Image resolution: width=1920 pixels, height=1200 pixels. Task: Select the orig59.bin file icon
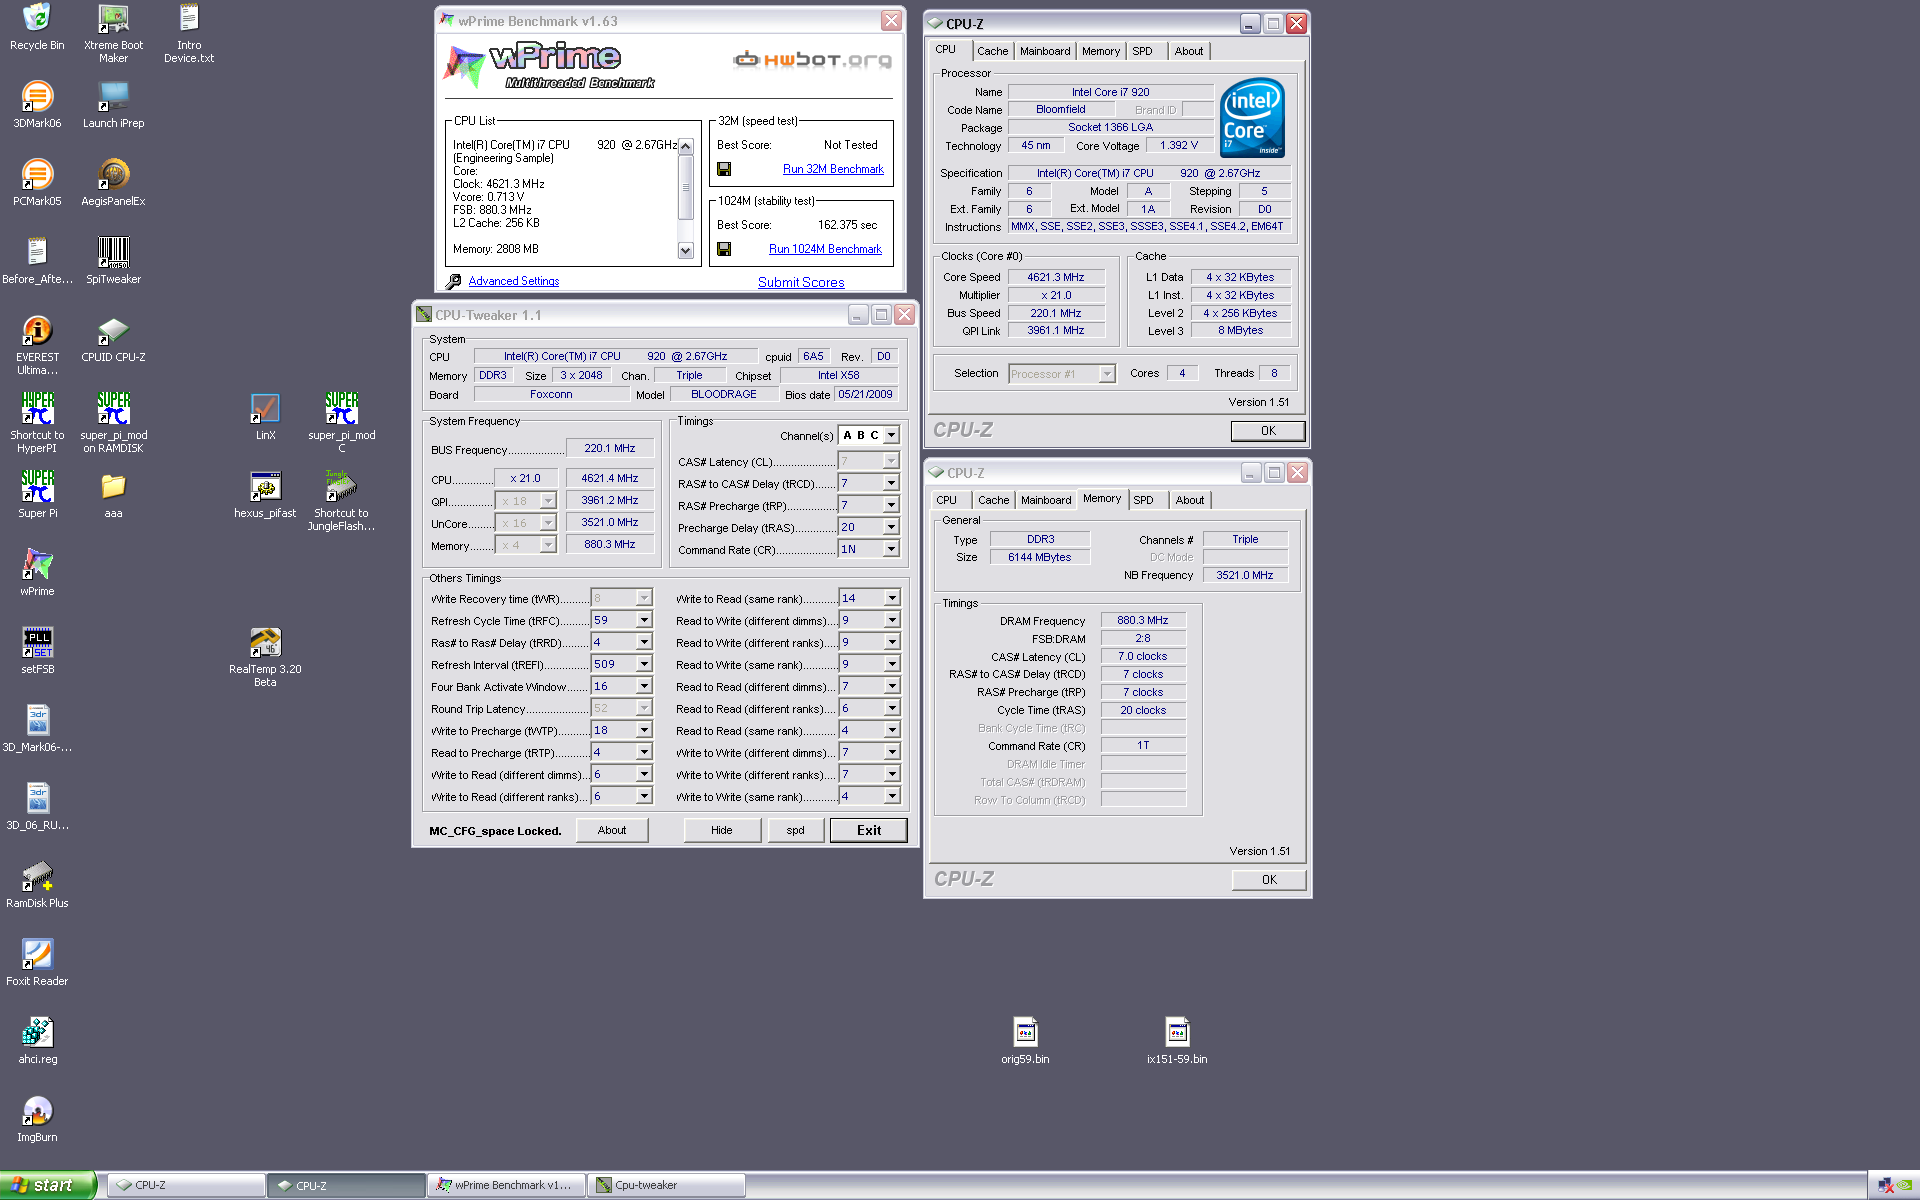pos(1025,1040)
